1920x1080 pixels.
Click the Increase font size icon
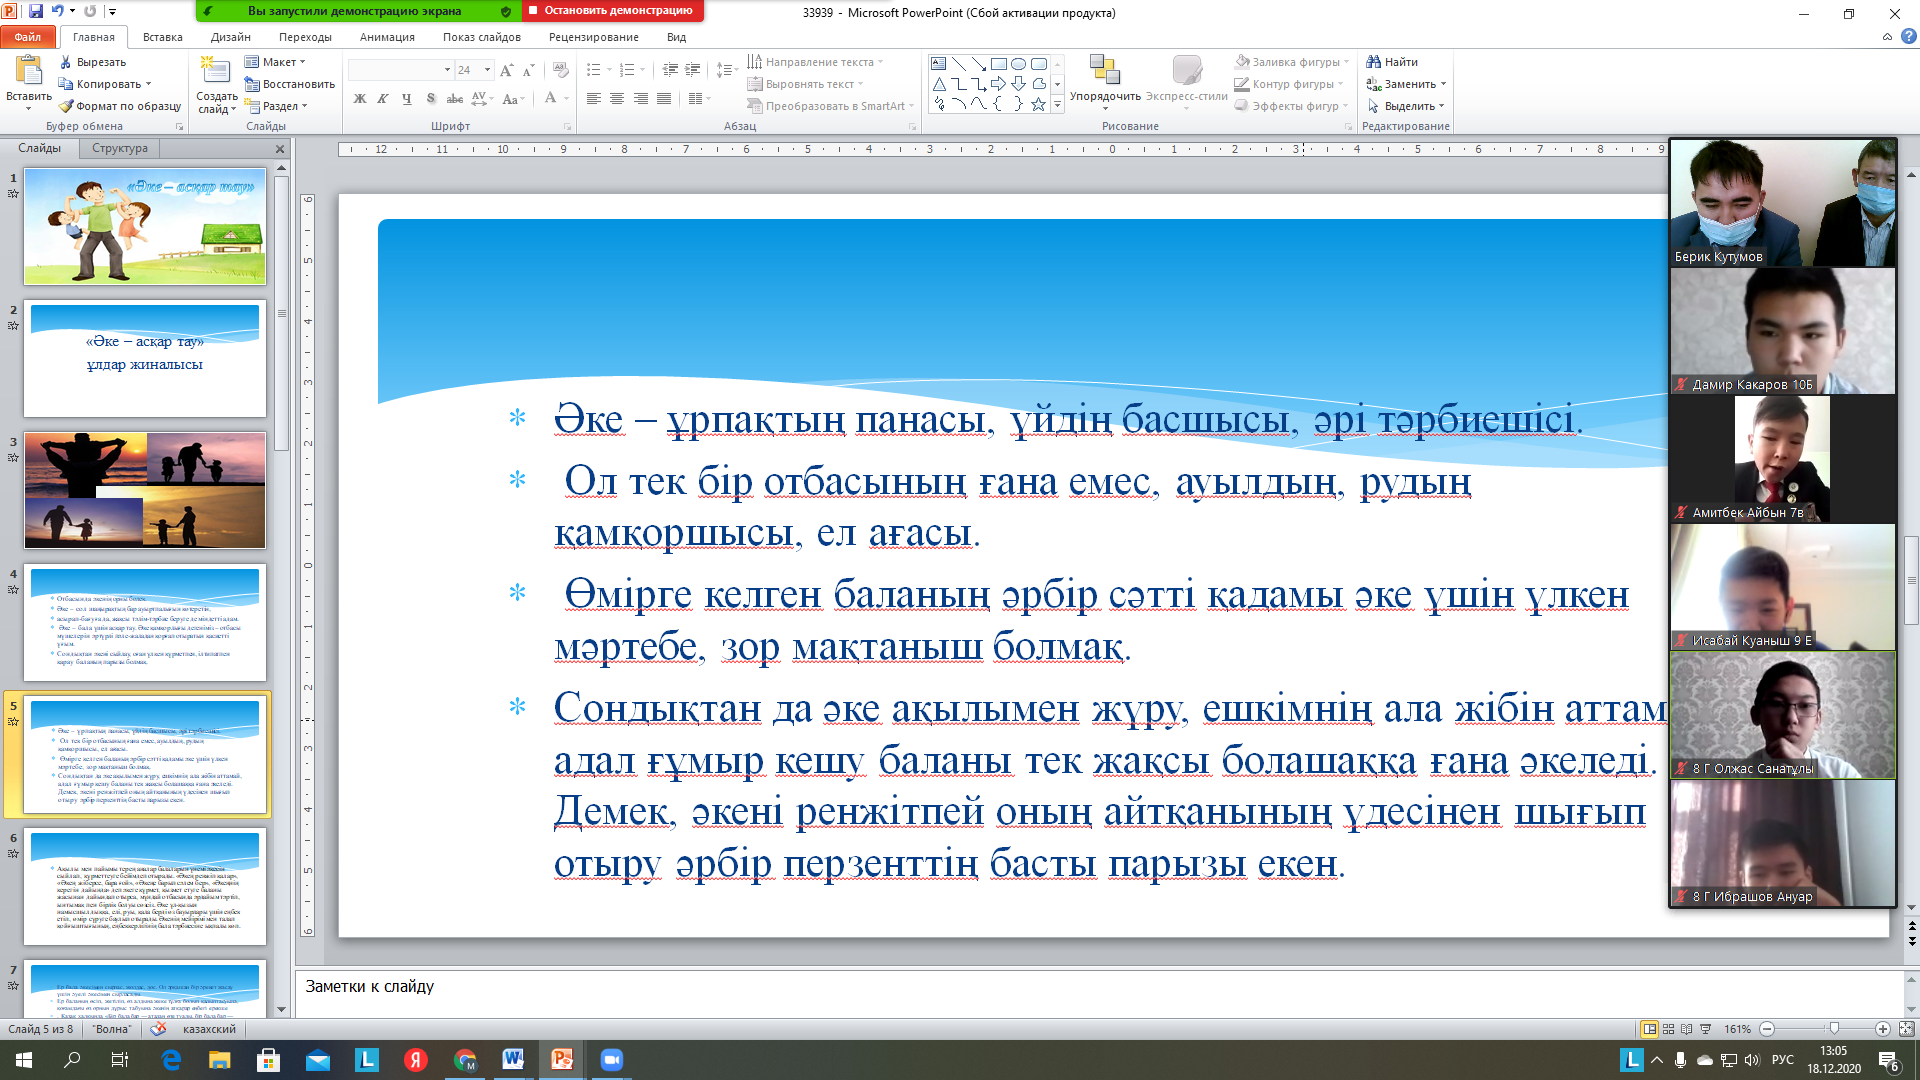[x=506, y=70]
